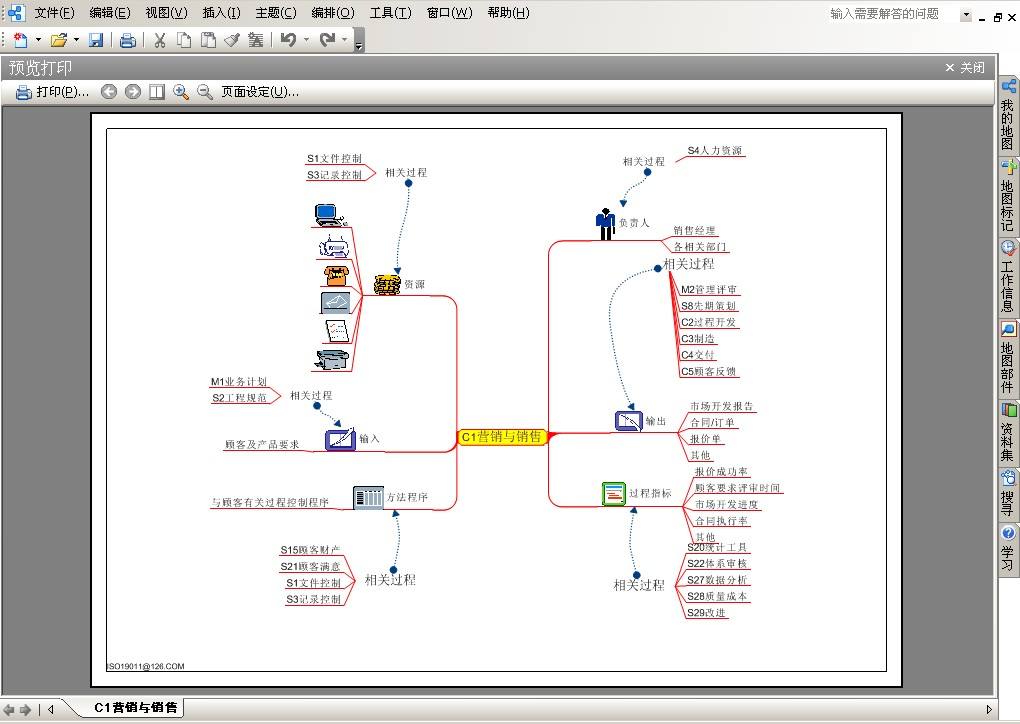1020x724 pixels.
Task: Open the 帮助 menu
Action: (x=508, y=12)
